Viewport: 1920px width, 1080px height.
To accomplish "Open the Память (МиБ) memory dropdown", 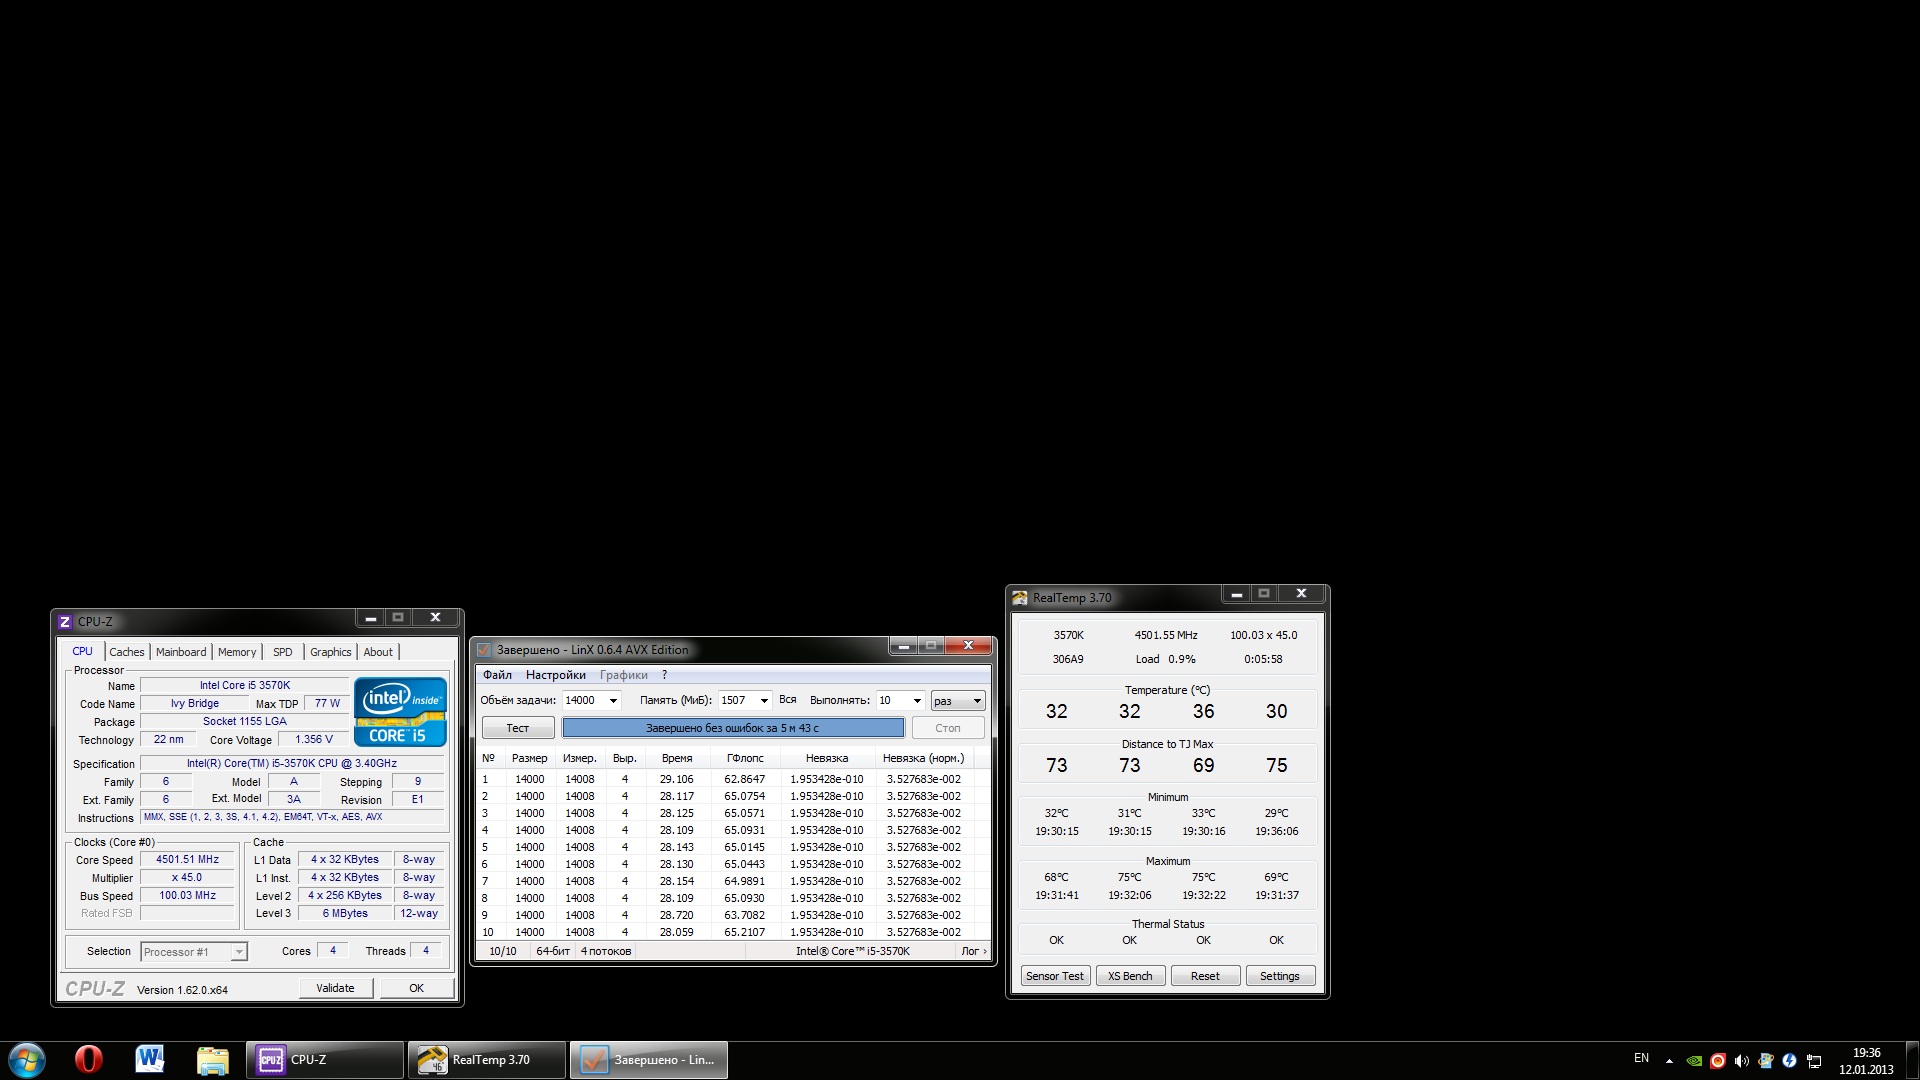I will [764, 701].
